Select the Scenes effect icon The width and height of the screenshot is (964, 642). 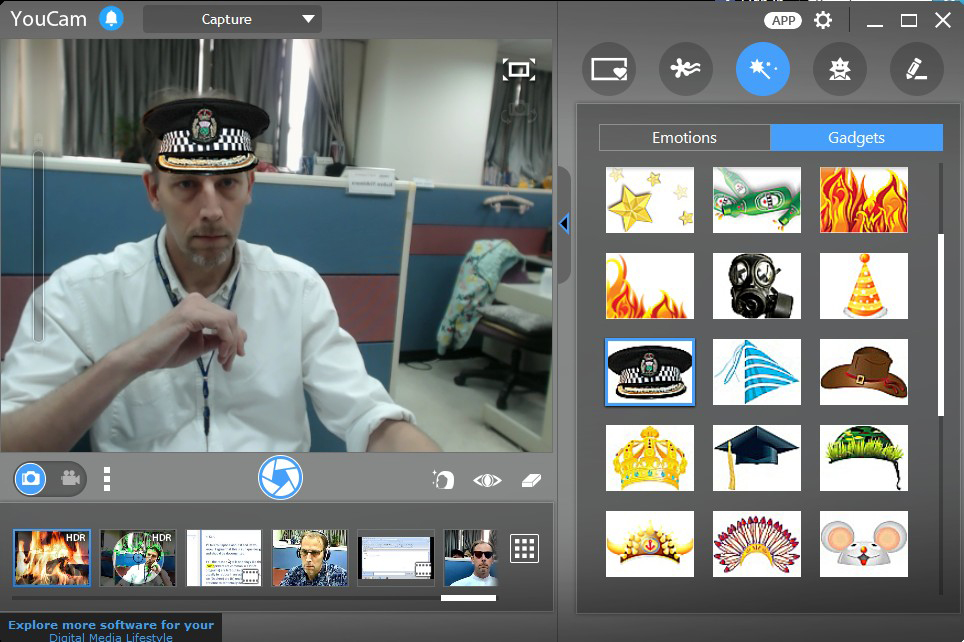click(685, 68)
